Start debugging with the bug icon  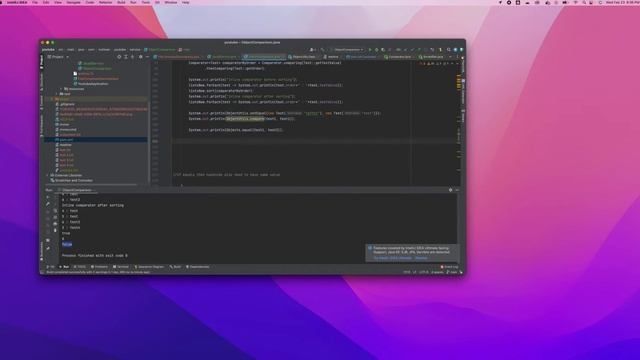click(376, 50)
